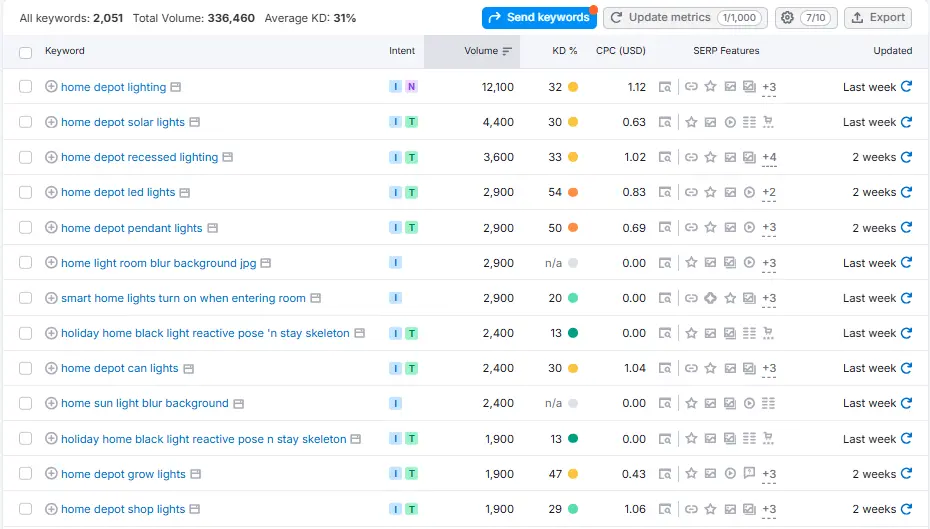This screenshot has width=930, height=529.
Task: Click the settings gear showing 7/10
Action: pyautogui.click(x=806, y=17)
